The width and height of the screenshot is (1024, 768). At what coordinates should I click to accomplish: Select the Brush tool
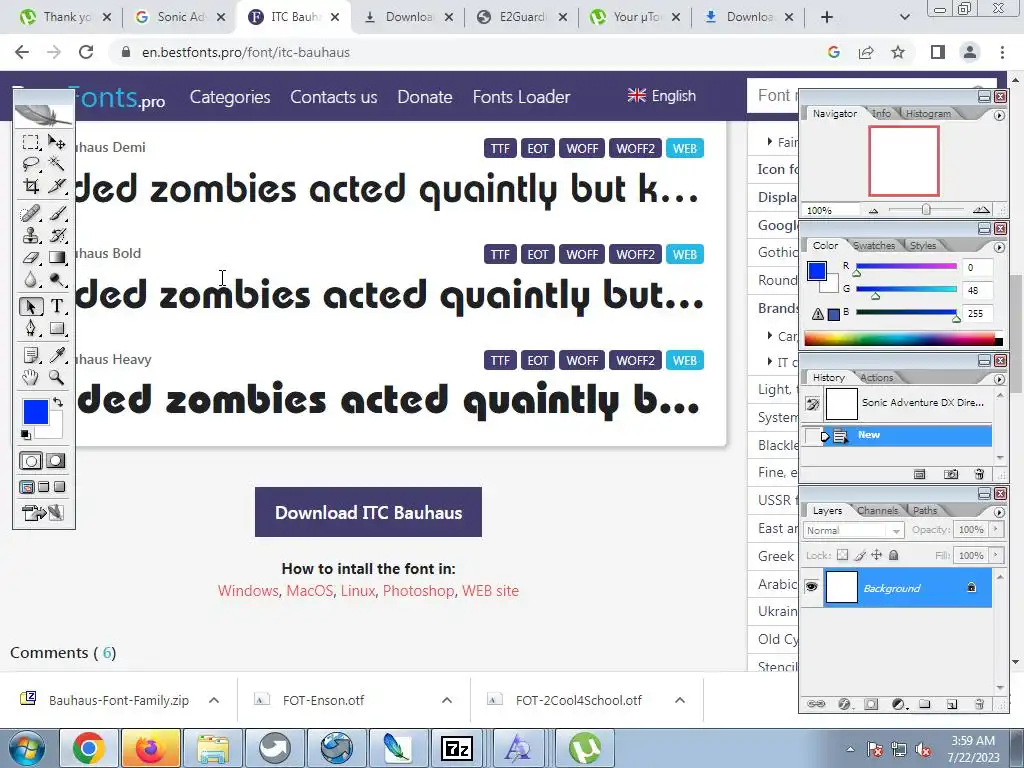point(57,213)
